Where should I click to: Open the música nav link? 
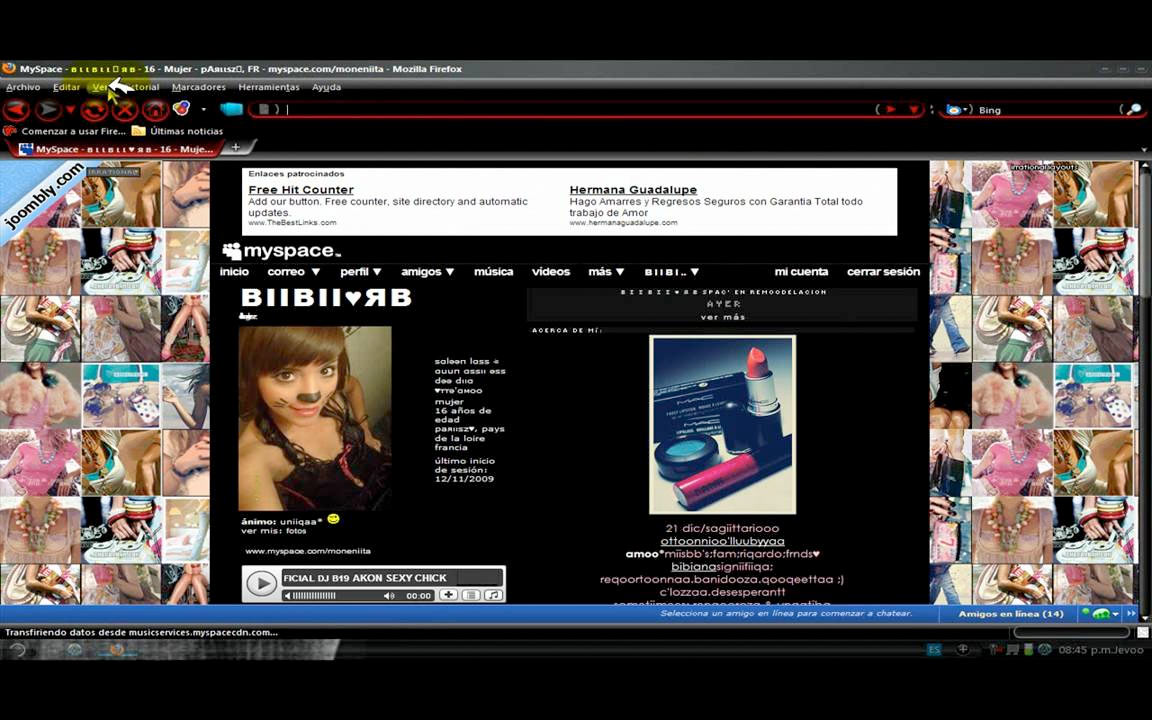click(494, 272)
